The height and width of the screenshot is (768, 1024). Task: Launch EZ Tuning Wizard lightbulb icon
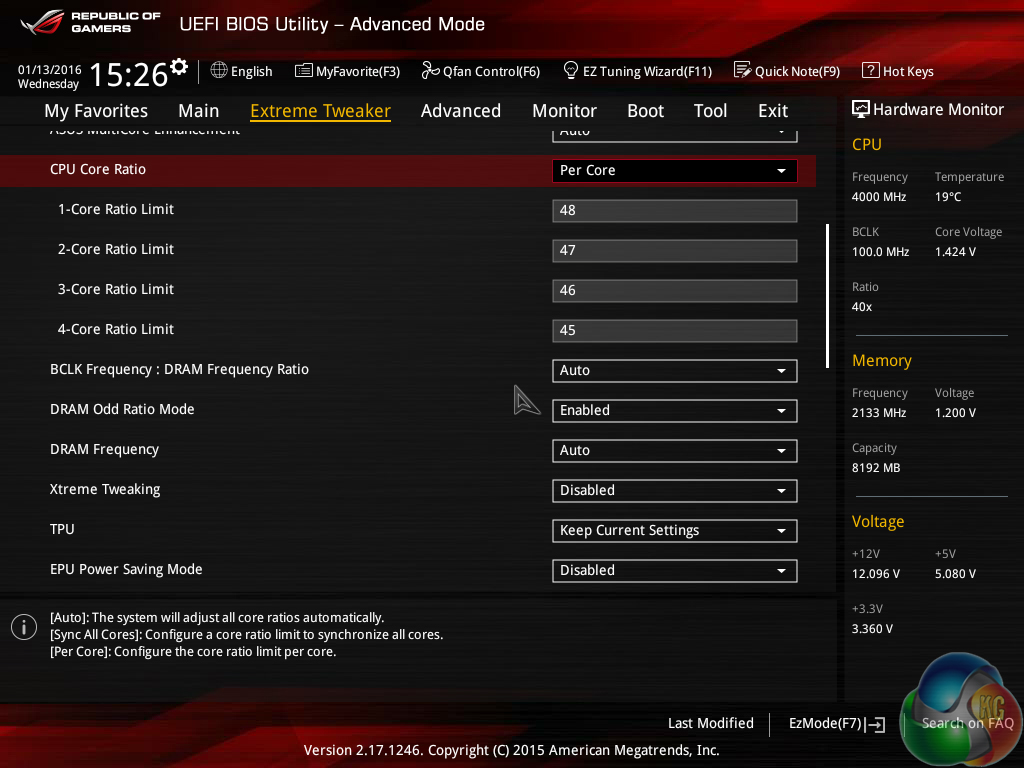570,70
